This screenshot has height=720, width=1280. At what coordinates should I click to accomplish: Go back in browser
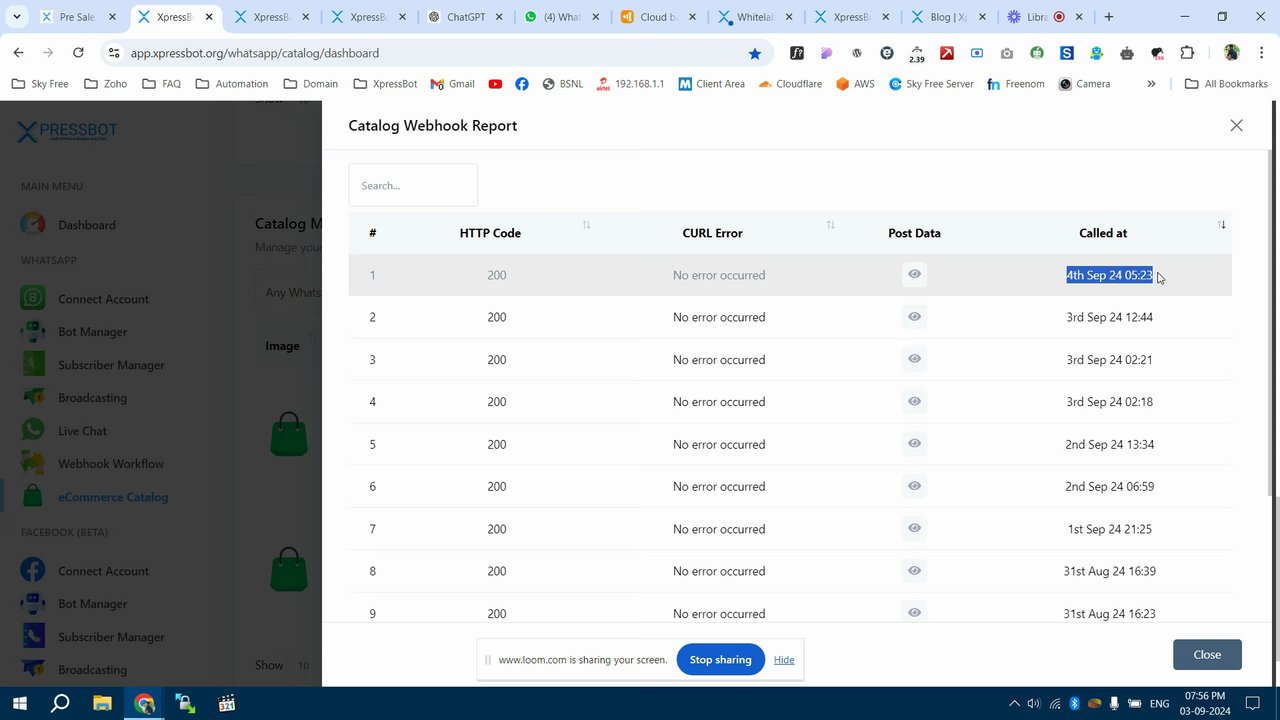[x=19, y=53]
